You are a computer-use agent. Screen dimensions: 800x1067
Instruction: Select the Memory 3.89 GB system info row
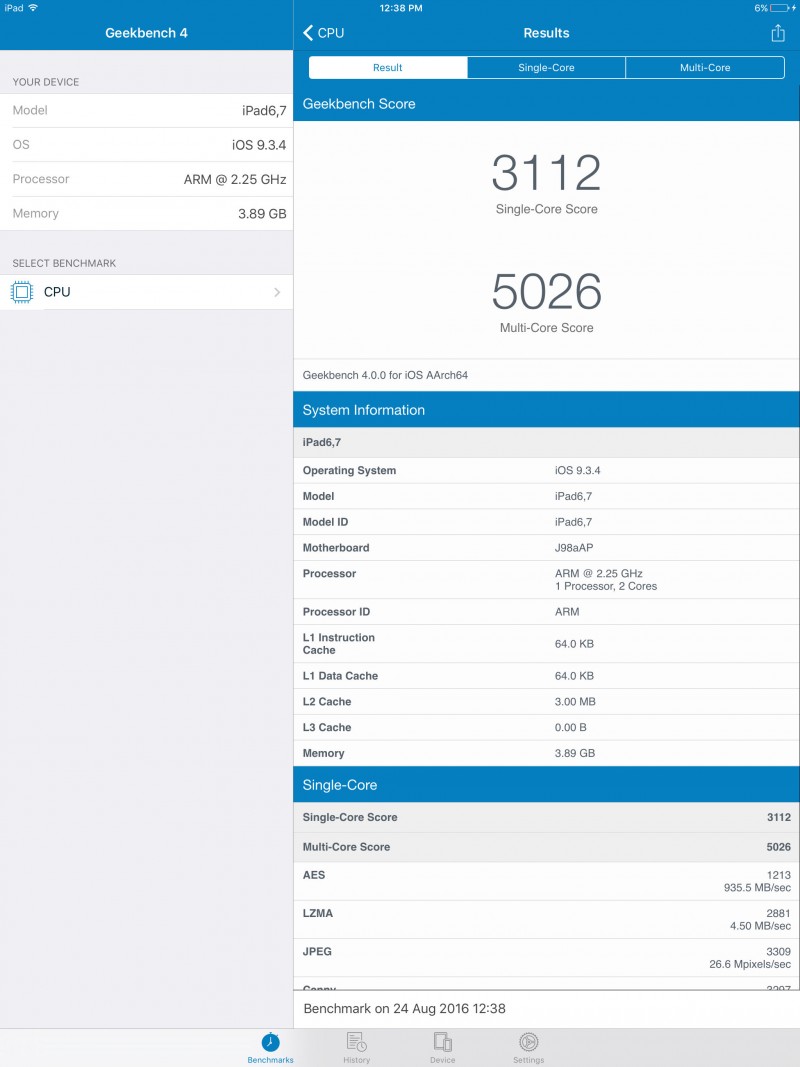(546, 753)
